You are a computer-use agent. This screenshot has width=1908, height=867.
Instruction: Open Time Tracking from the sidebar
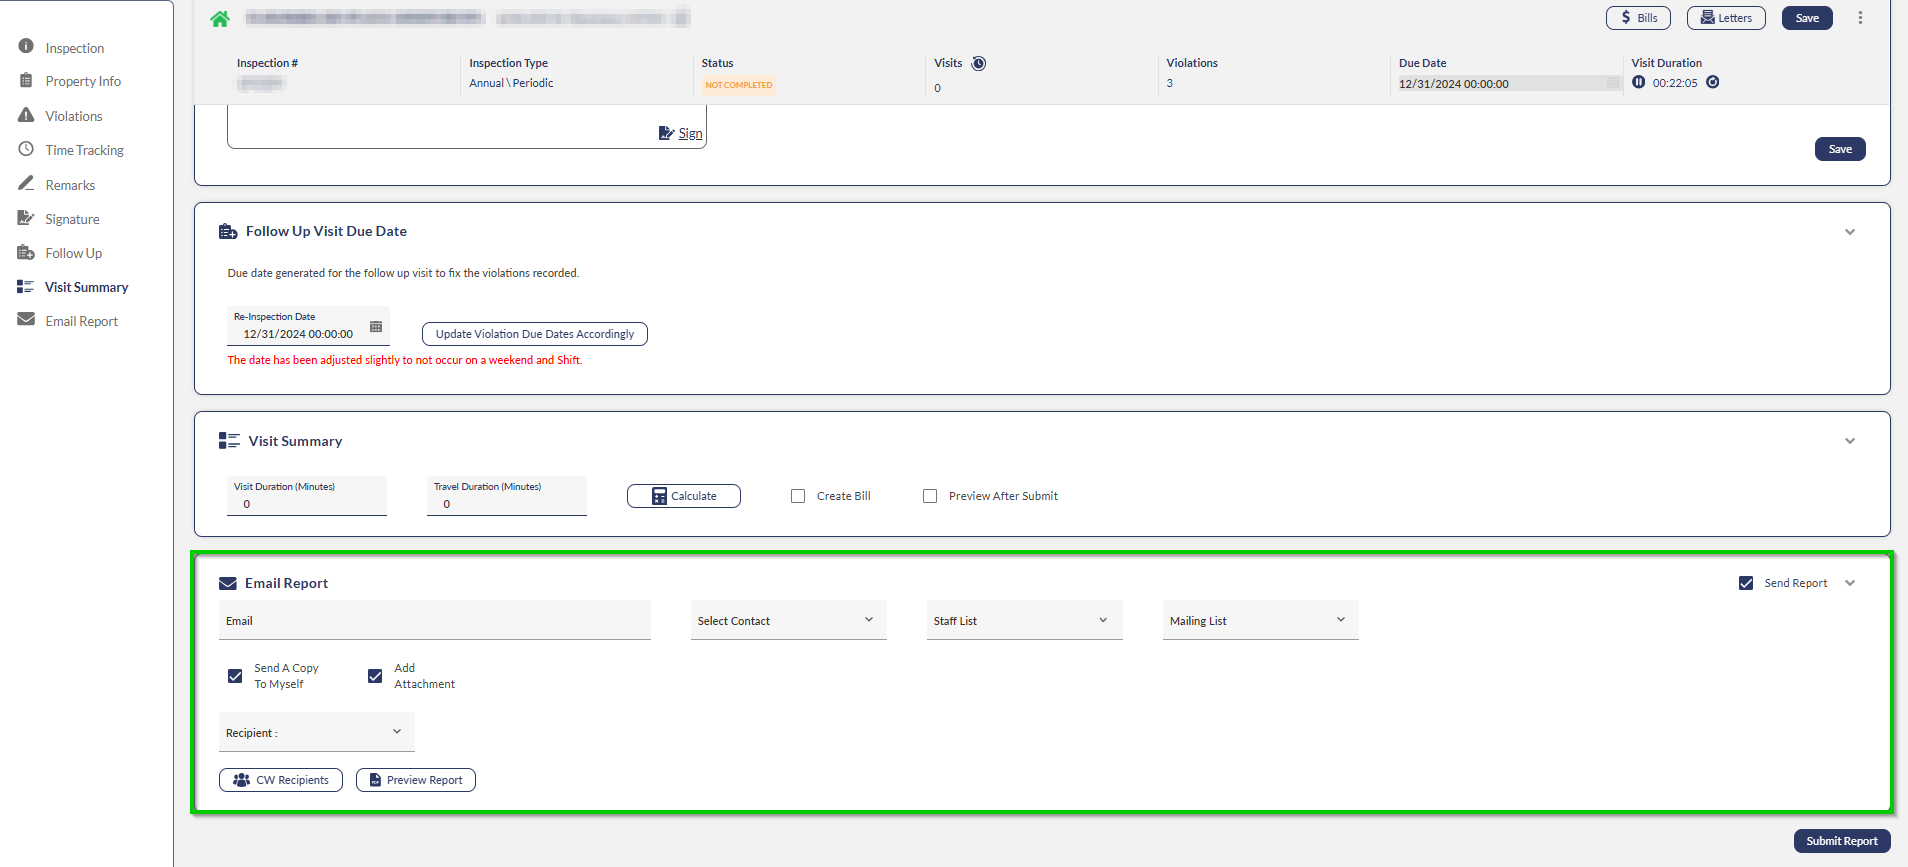click(x=84, y=150)
